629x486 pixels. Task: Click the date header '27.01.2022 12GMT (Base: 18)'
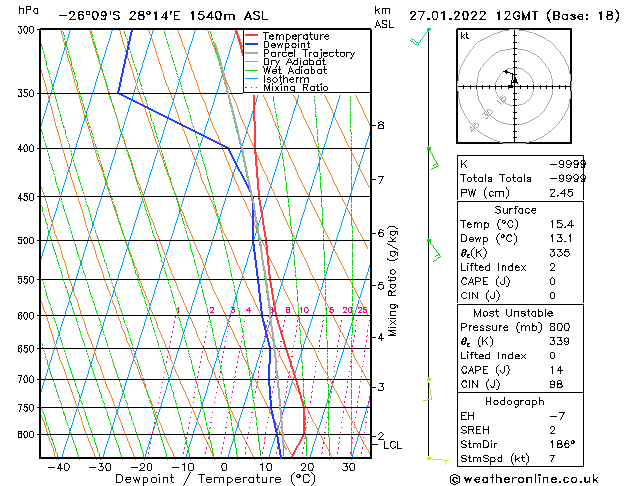point(514,16)
